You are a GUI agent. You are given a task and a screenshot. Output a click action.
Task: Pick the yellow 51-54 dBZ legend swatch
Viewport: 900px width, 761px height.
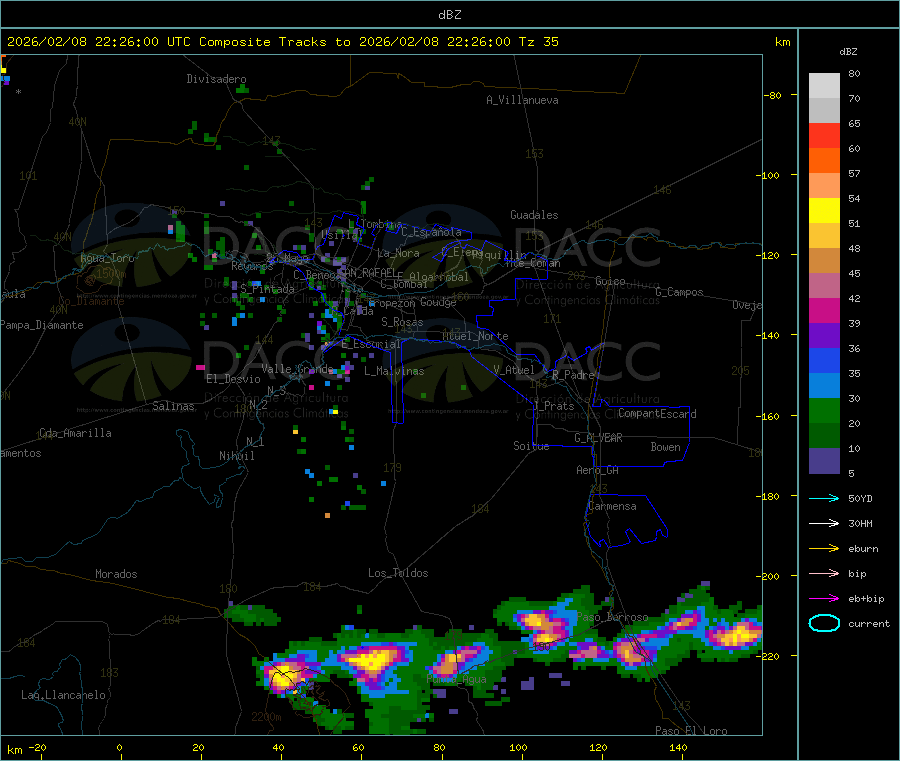[824, 211]
